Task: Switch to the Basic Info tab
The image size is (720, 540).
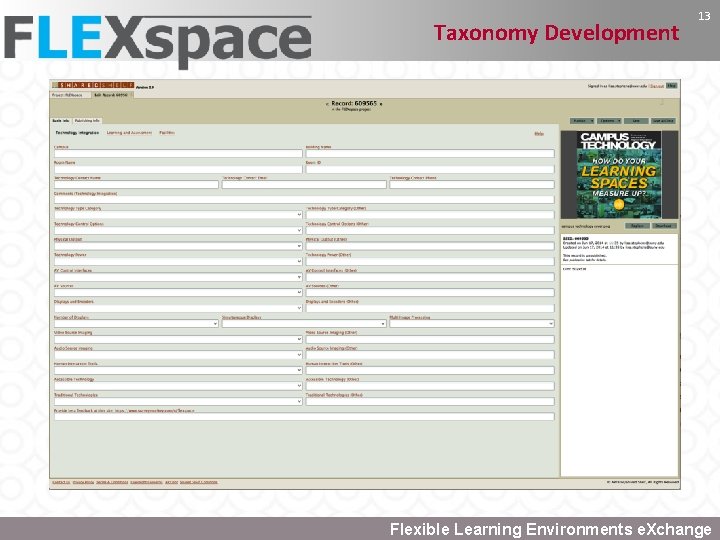Action: [x=61, y=121]
